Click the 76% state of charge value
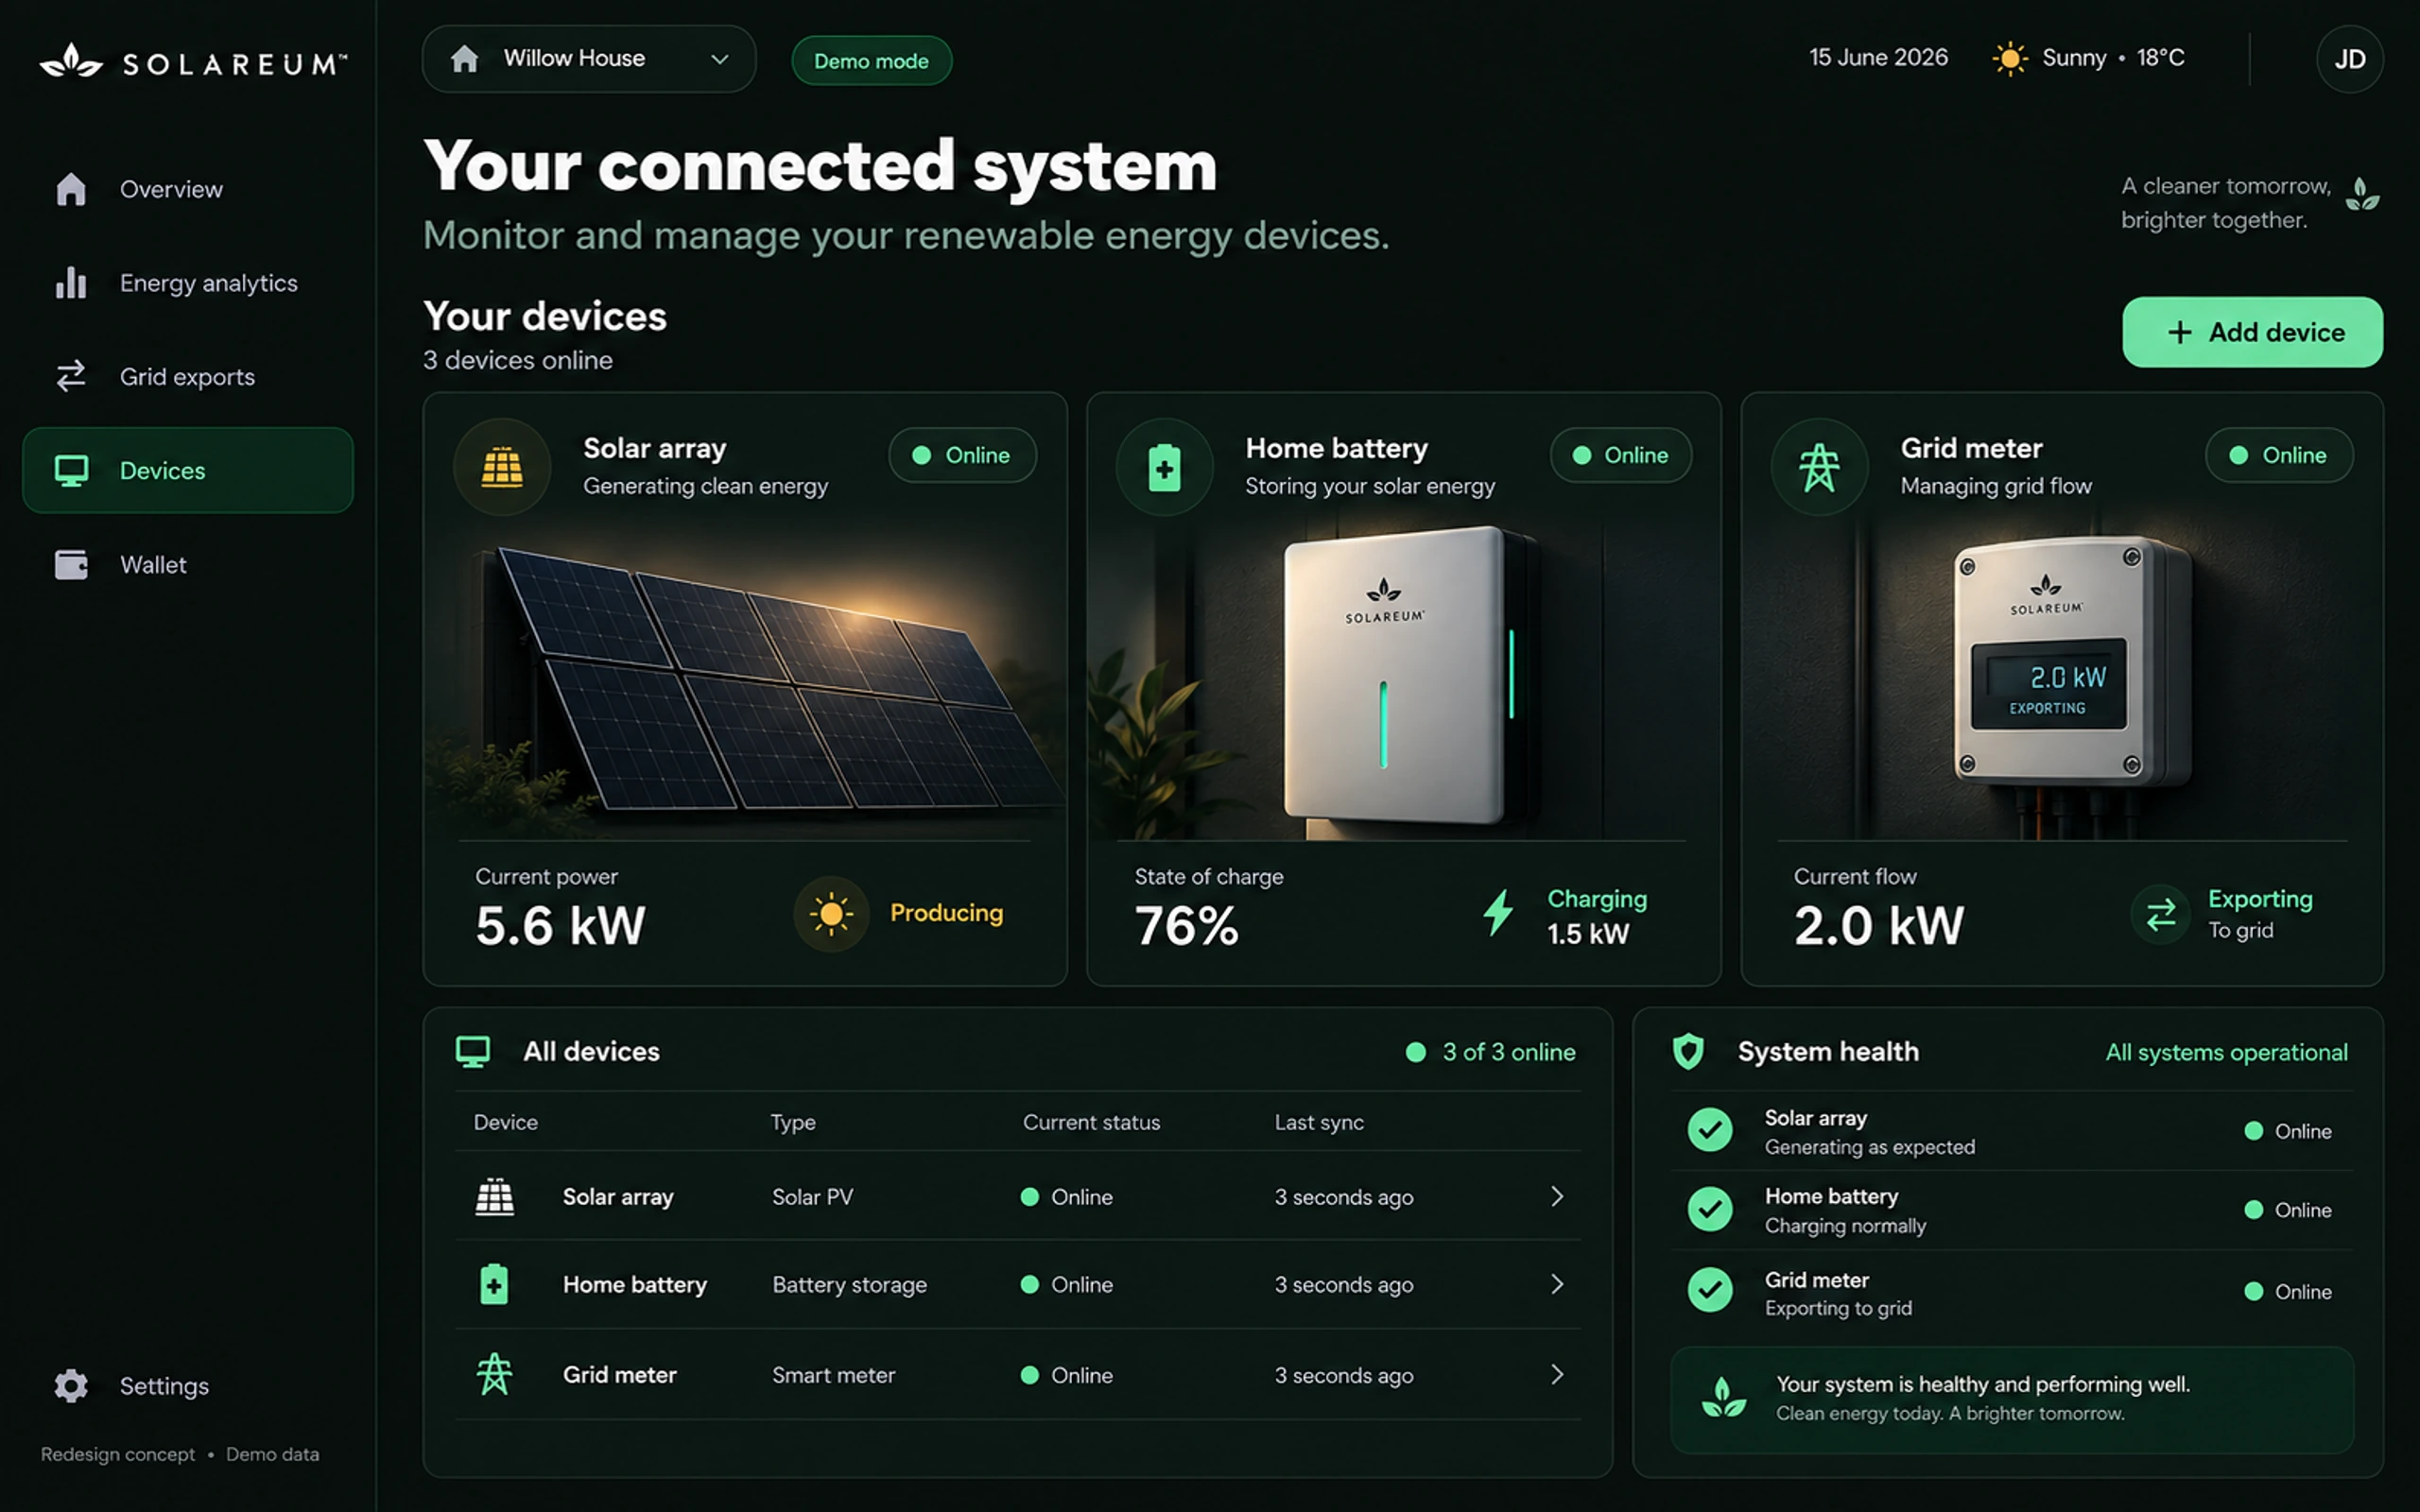Image resolution: width=2420 pixels, height=1512 pixels. click(1186, 925)
